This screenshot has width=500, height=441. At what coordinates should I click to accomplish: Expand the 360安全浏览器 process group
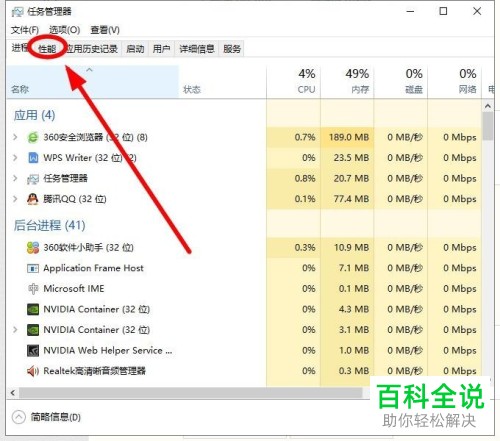point(15,137)
